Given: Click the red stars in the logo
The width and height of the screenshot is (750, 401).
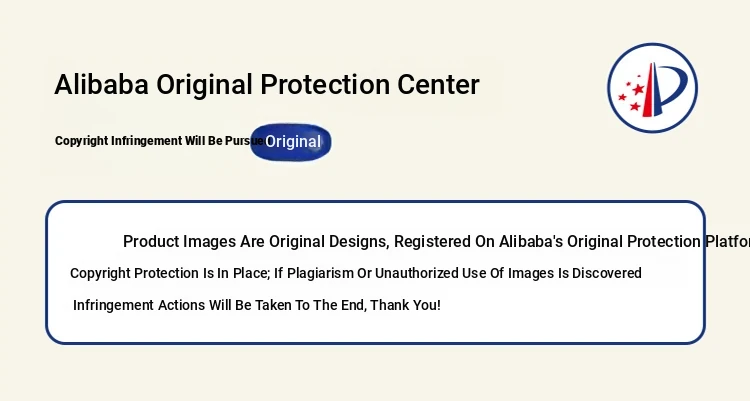Looking at the screenshot, I should 634,91.
